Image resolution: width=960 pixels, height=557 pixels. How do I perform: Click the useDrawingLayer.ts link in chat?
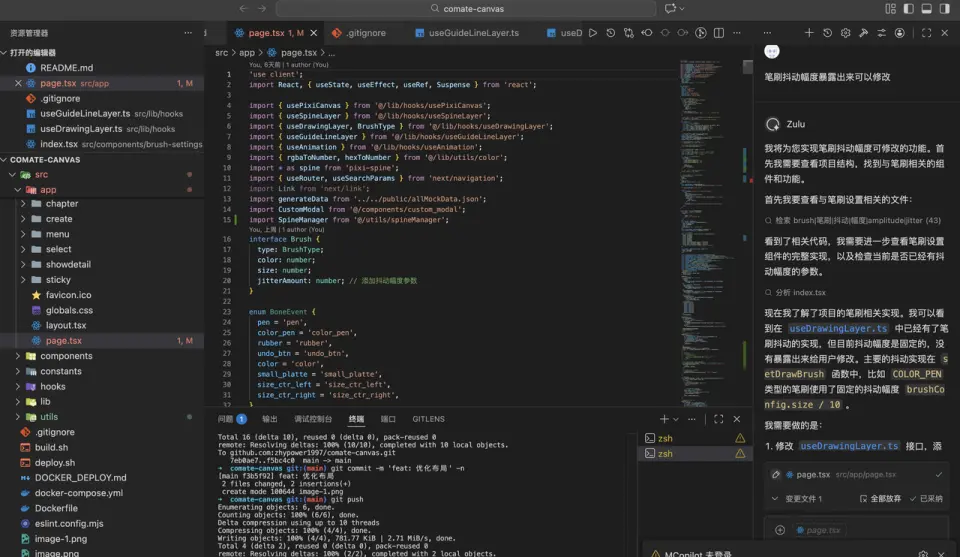click(838, 328)
